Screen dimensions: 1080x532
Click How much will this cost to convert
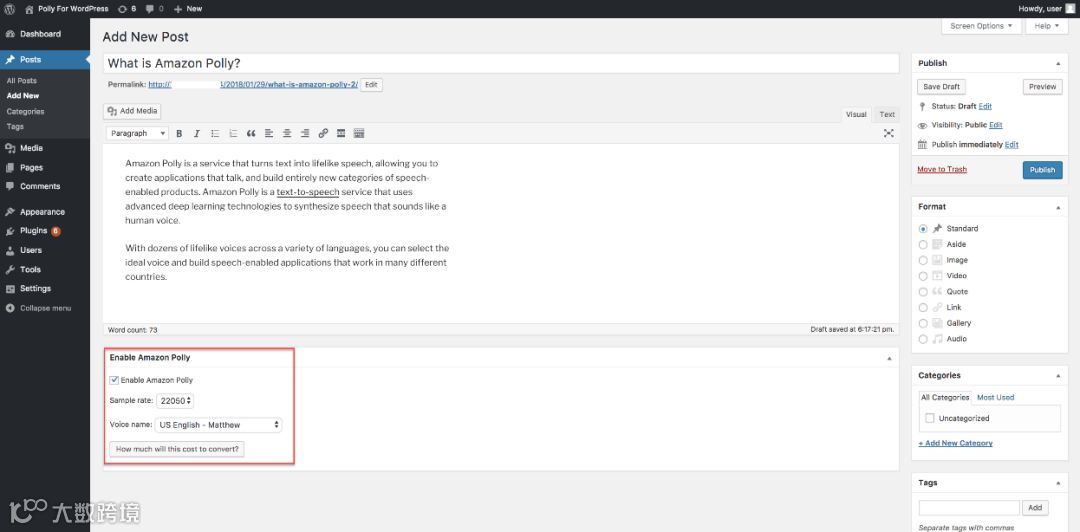tap(177, 449)
